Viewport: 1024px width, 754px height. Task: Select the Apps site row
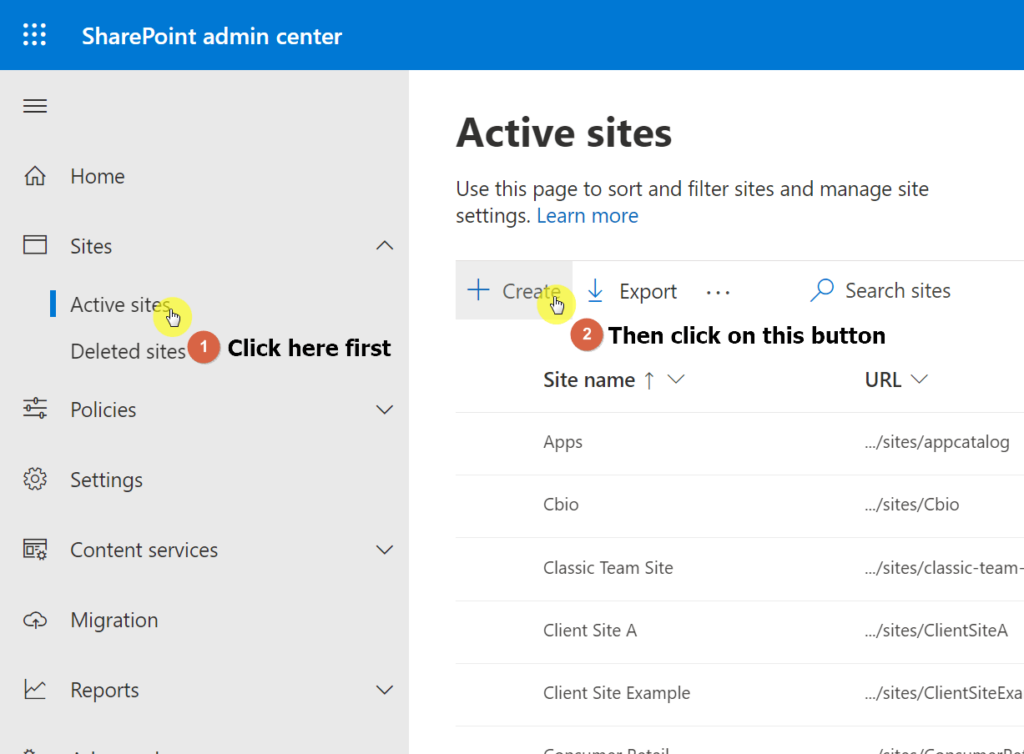739,442
